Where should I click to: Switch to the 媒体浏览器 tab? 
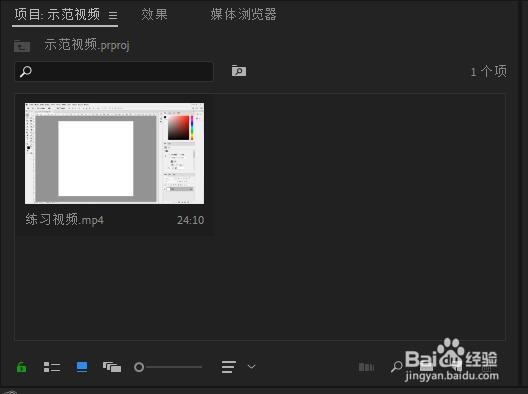(x=243, y=14)
